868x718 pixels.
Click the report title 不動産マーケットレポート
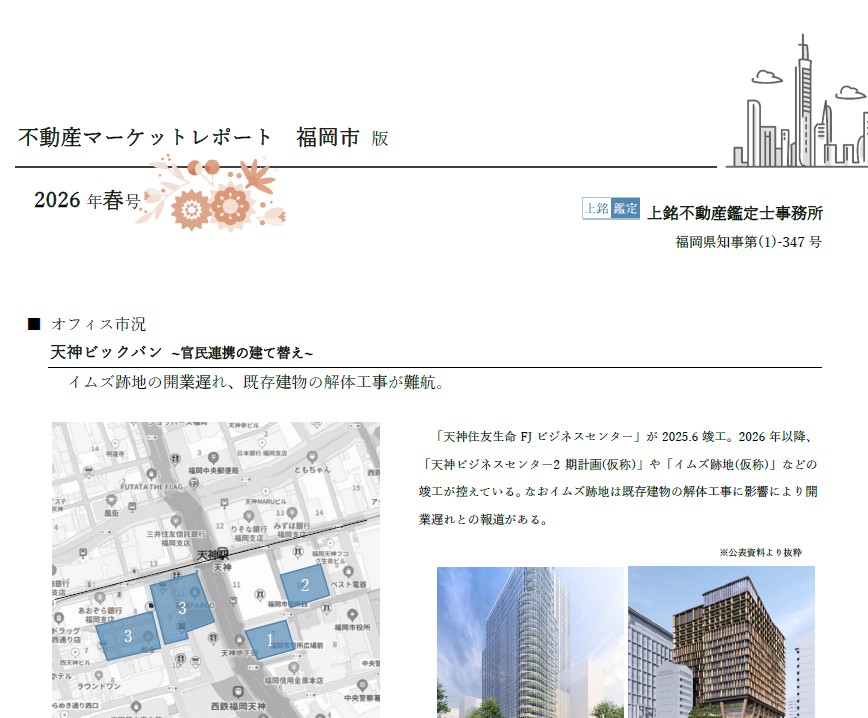[146, 138]
